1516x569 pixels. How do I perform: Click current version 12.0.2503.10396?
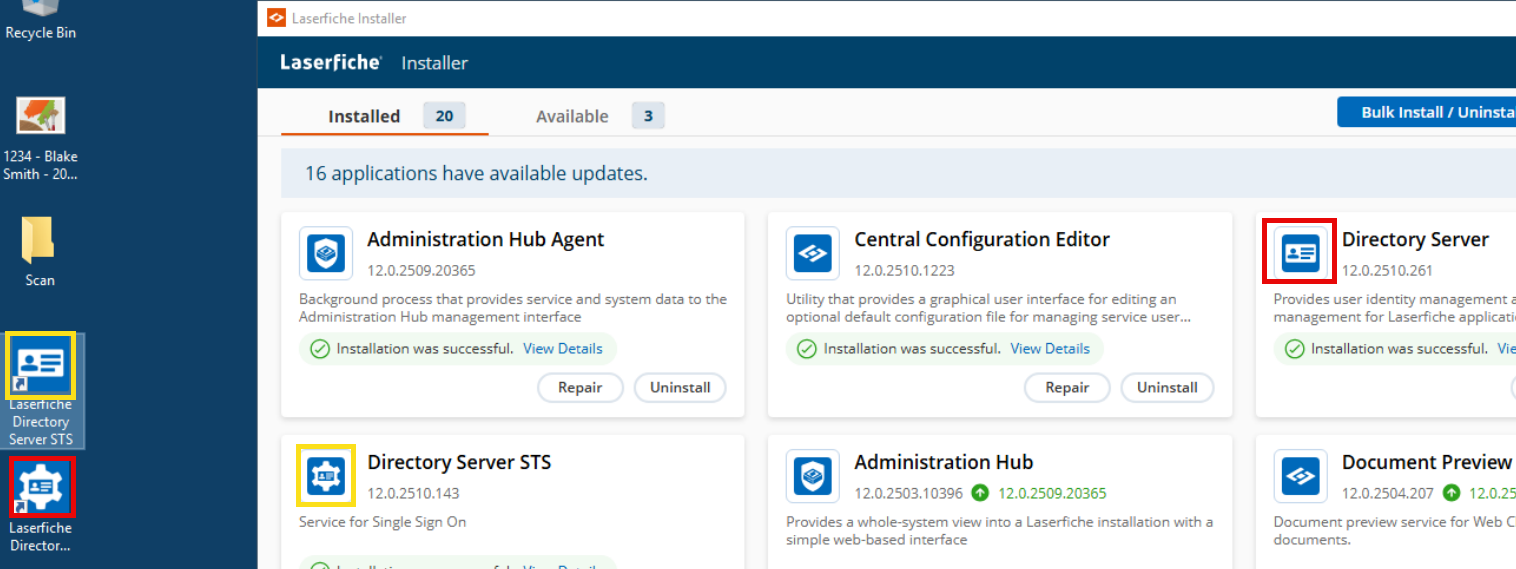click(x=908, y=493)
